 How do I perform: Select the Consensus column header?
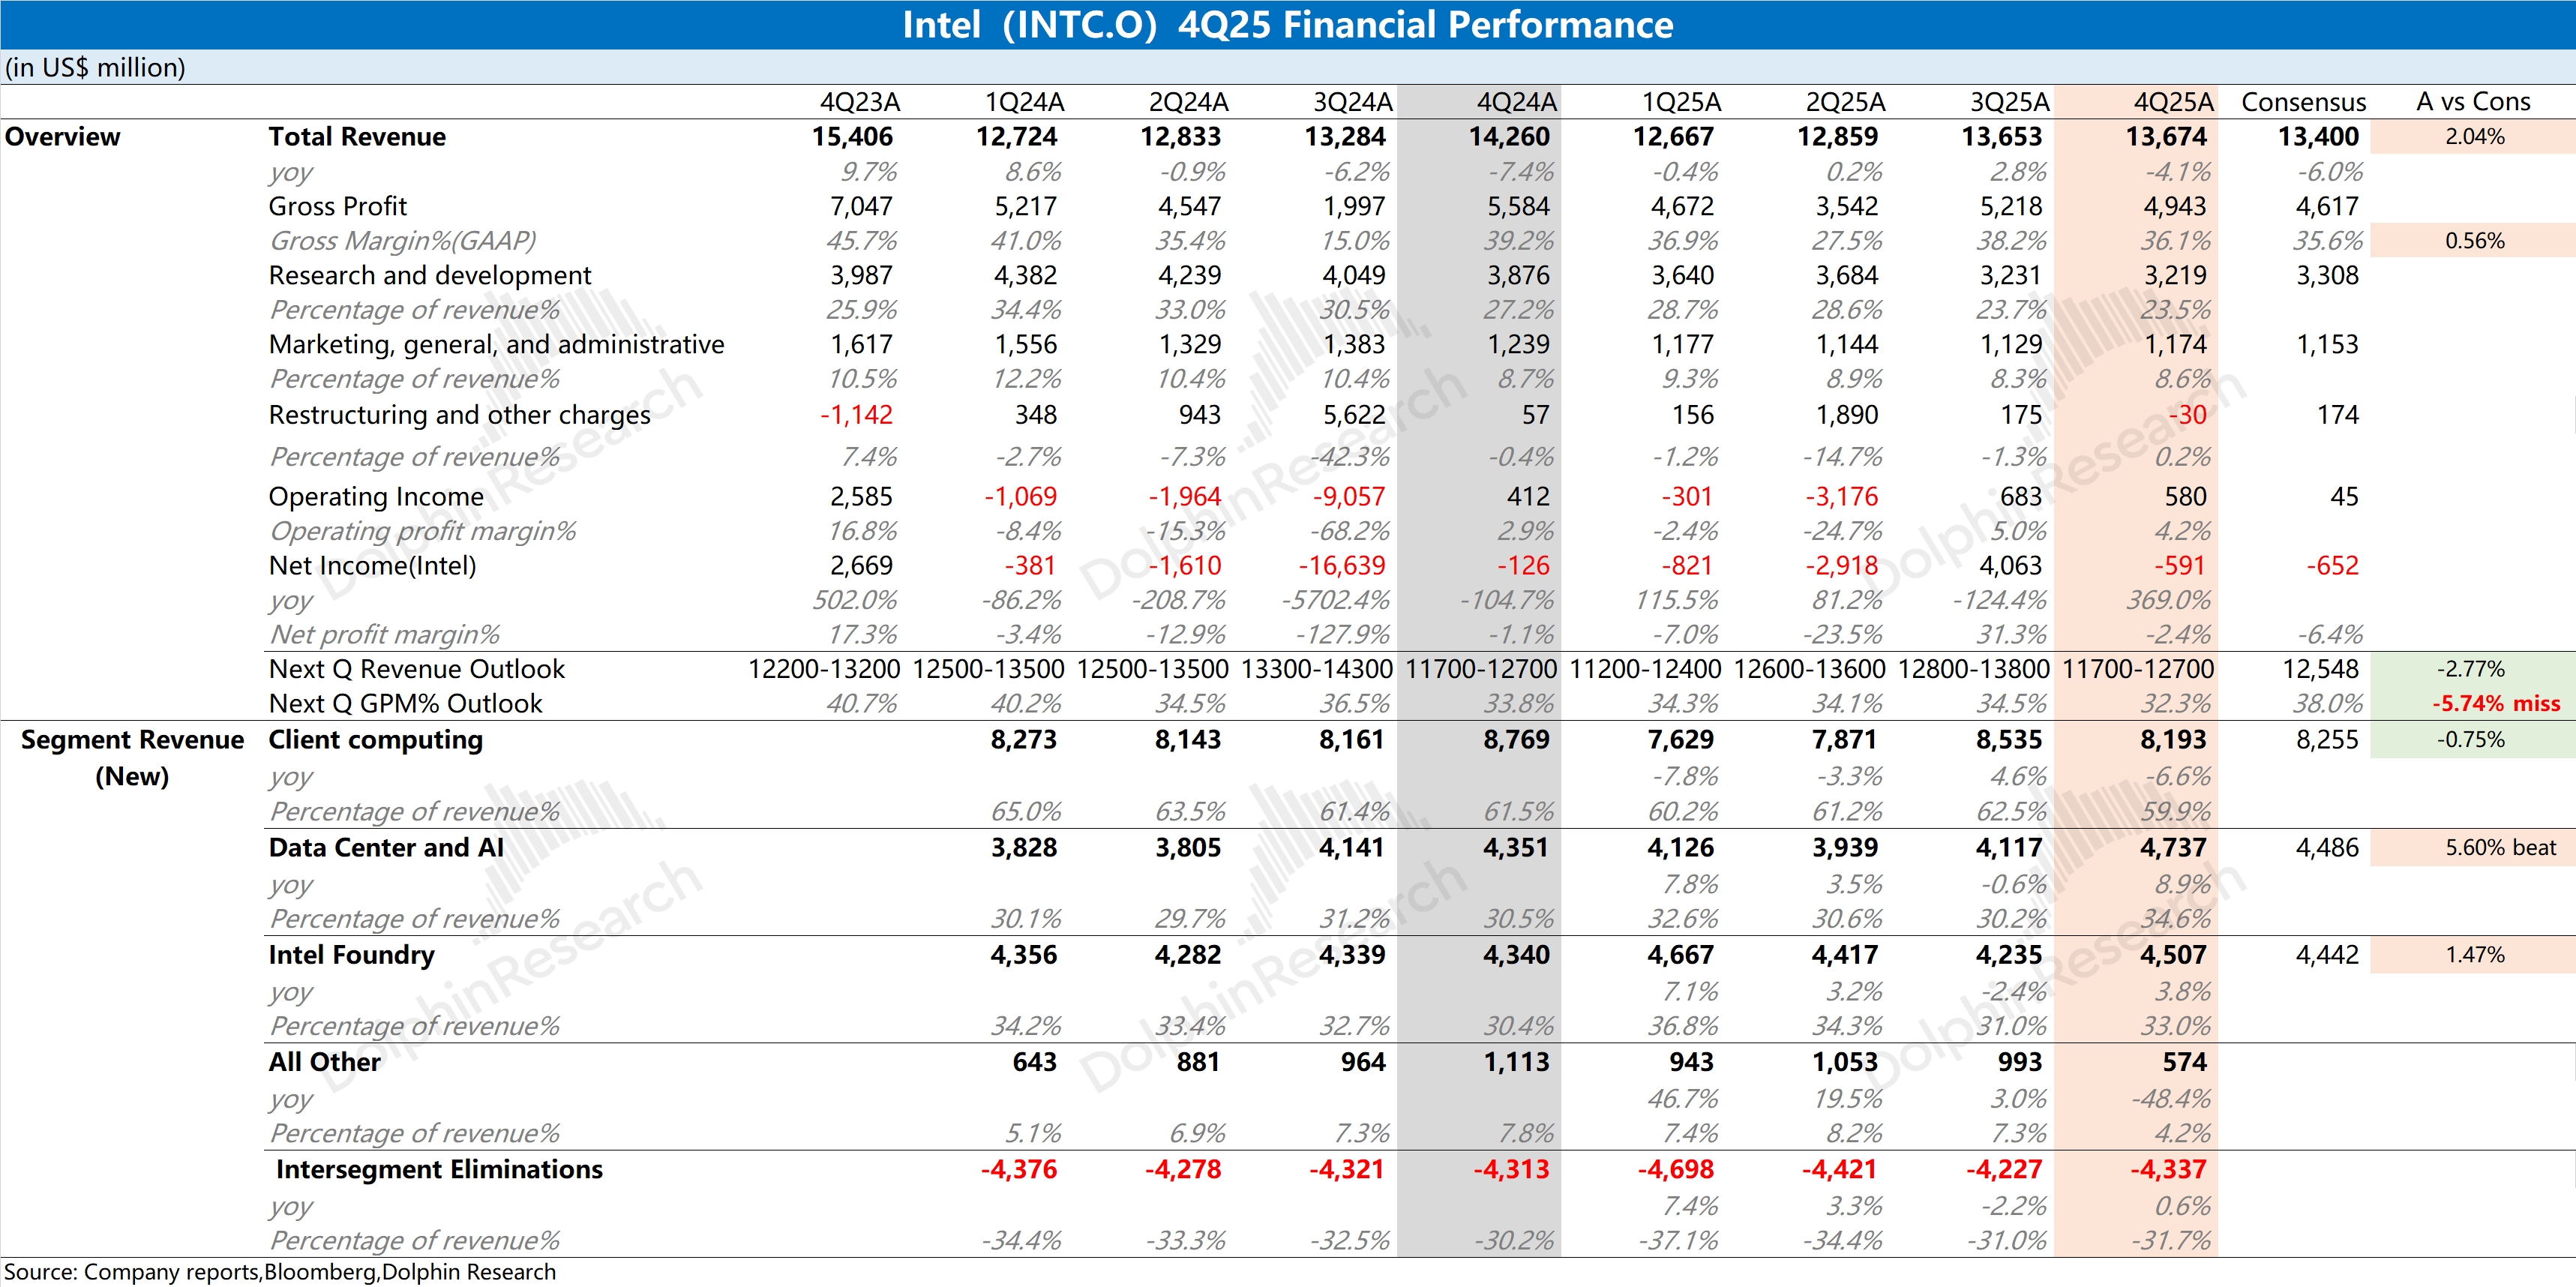pyautogui.click(x=2303, y=102)
